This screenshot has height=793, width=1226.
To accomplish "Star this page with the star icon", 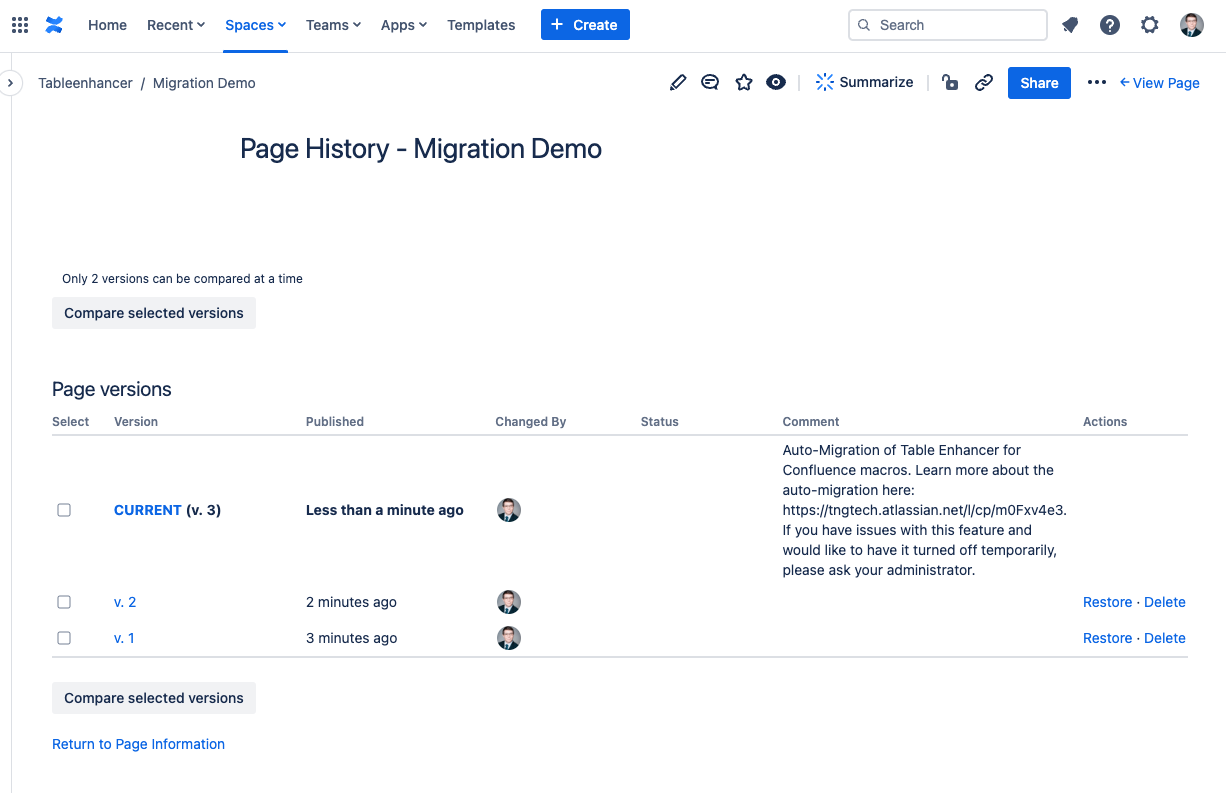I will tap(743, 83).
